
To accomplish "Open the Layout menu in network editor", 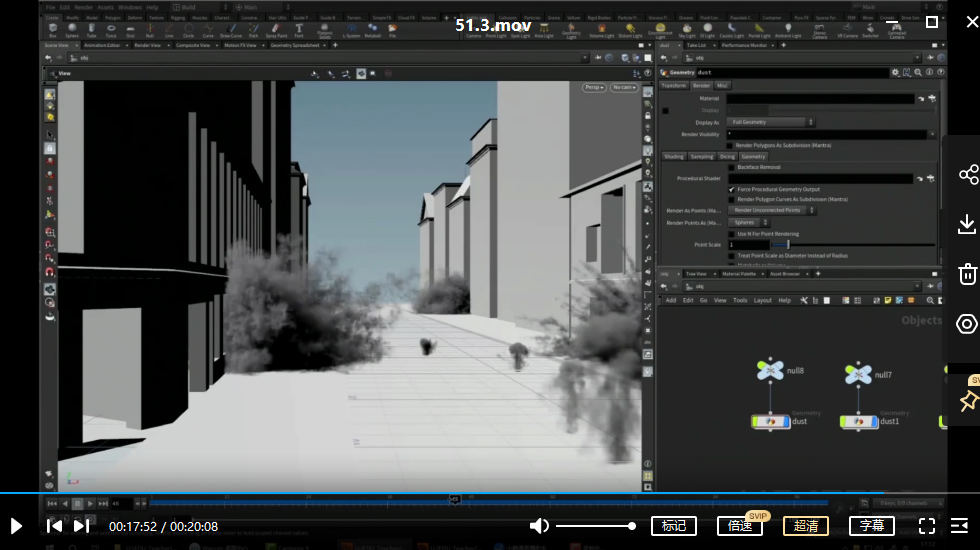I will (x=762, y=300).
